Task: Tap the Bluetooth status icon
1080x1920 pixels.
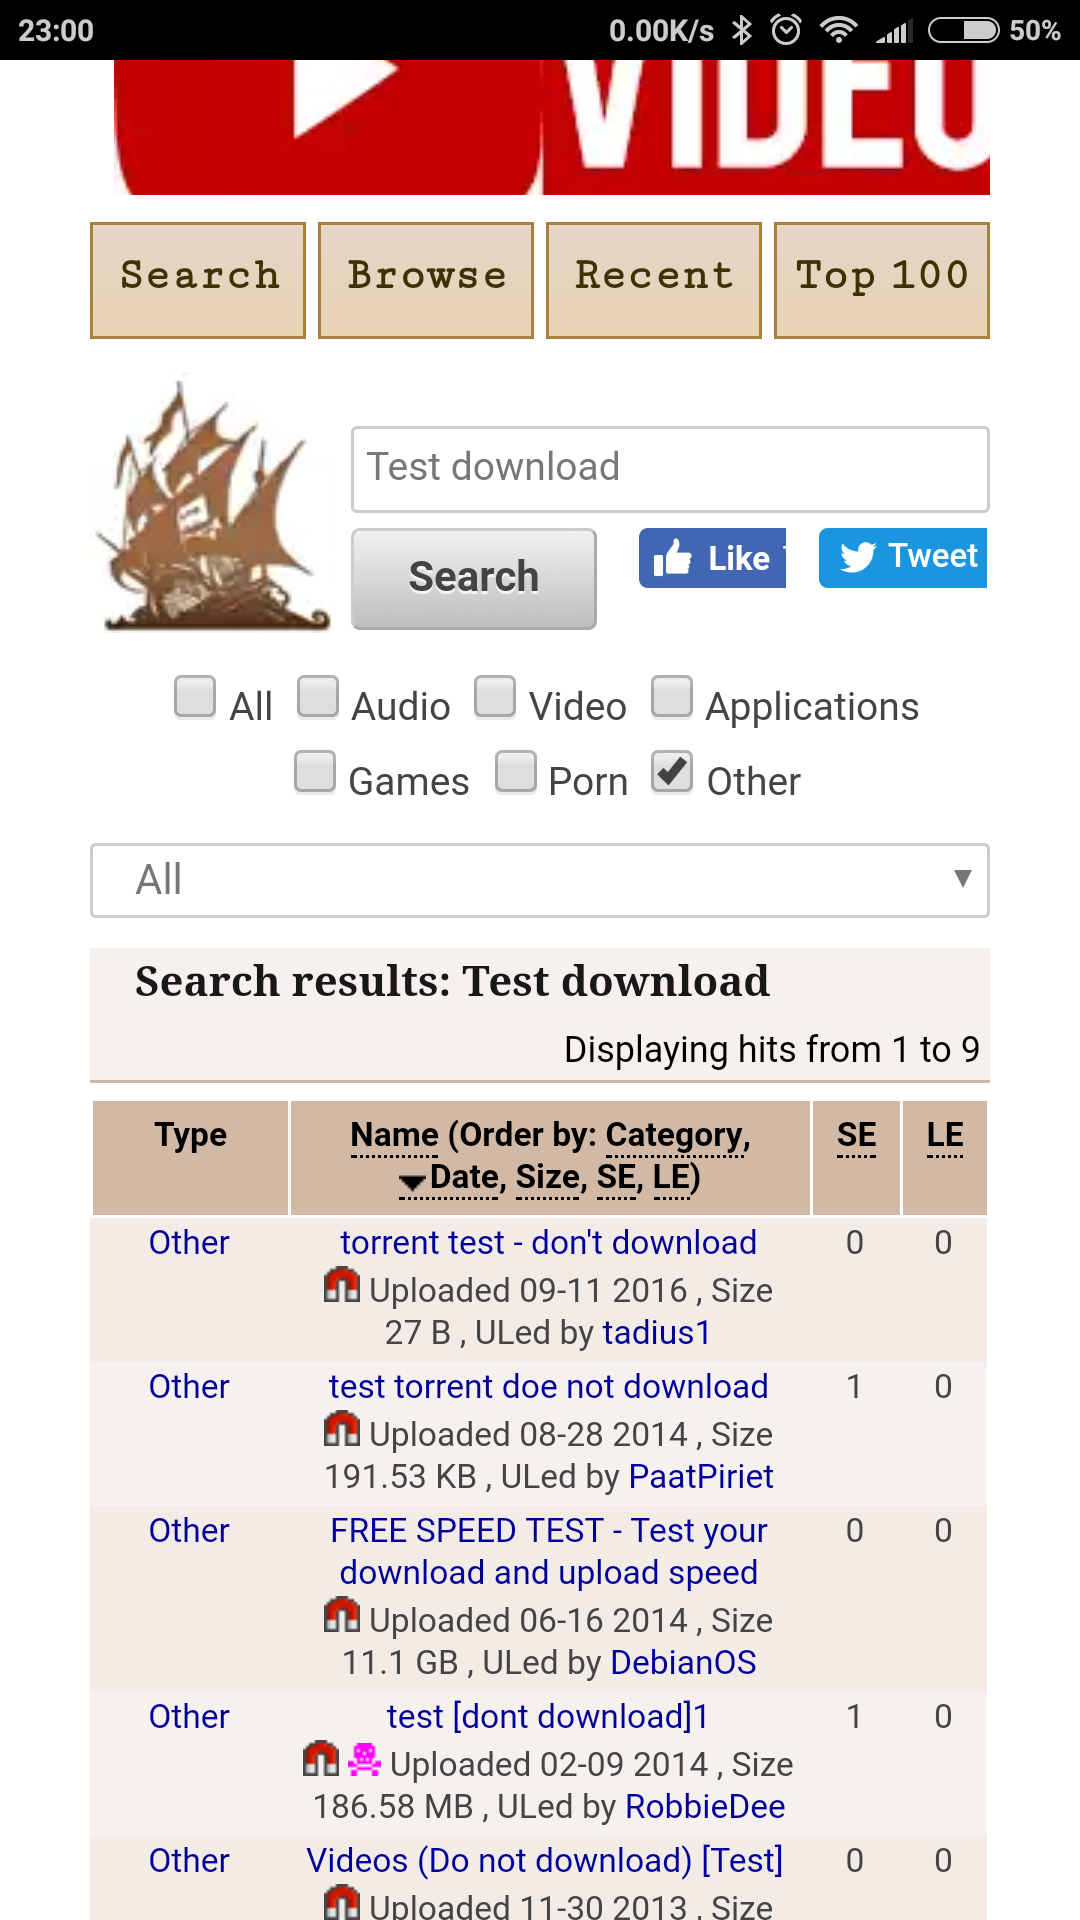Action: tap(741, 30)
